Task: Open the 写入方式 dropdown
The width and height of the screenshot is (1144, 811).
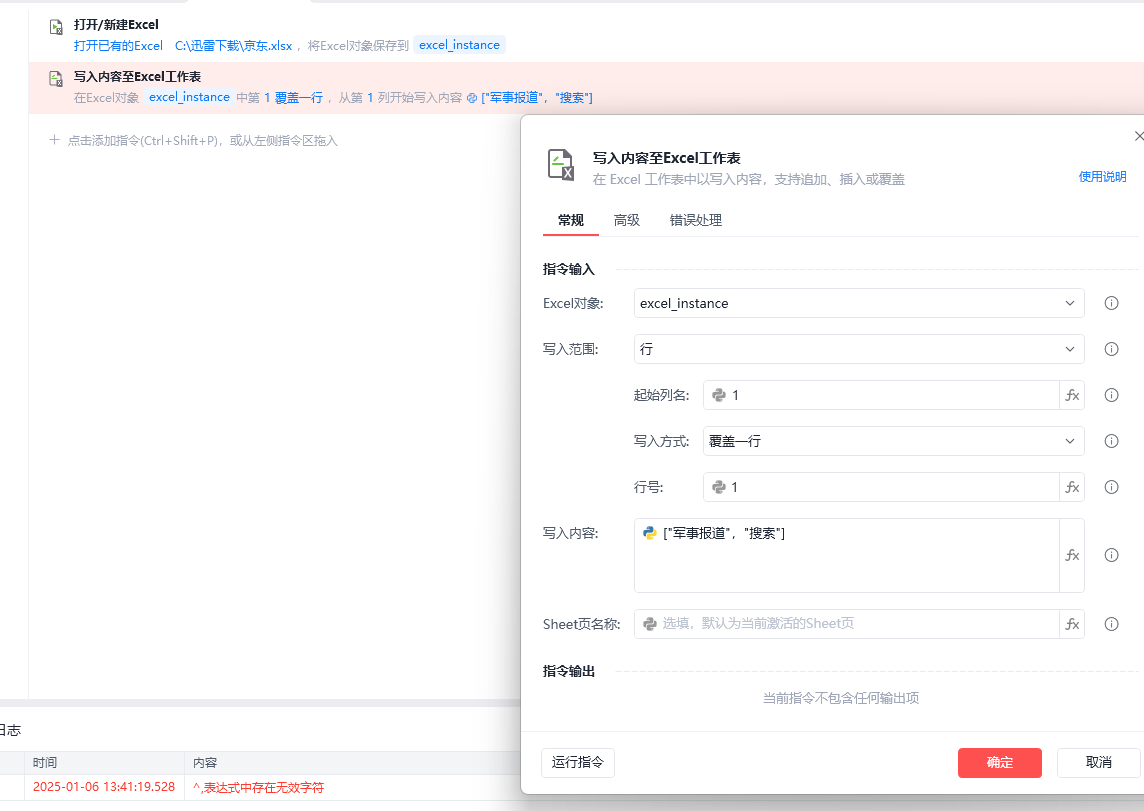Action: click(893, 441)
